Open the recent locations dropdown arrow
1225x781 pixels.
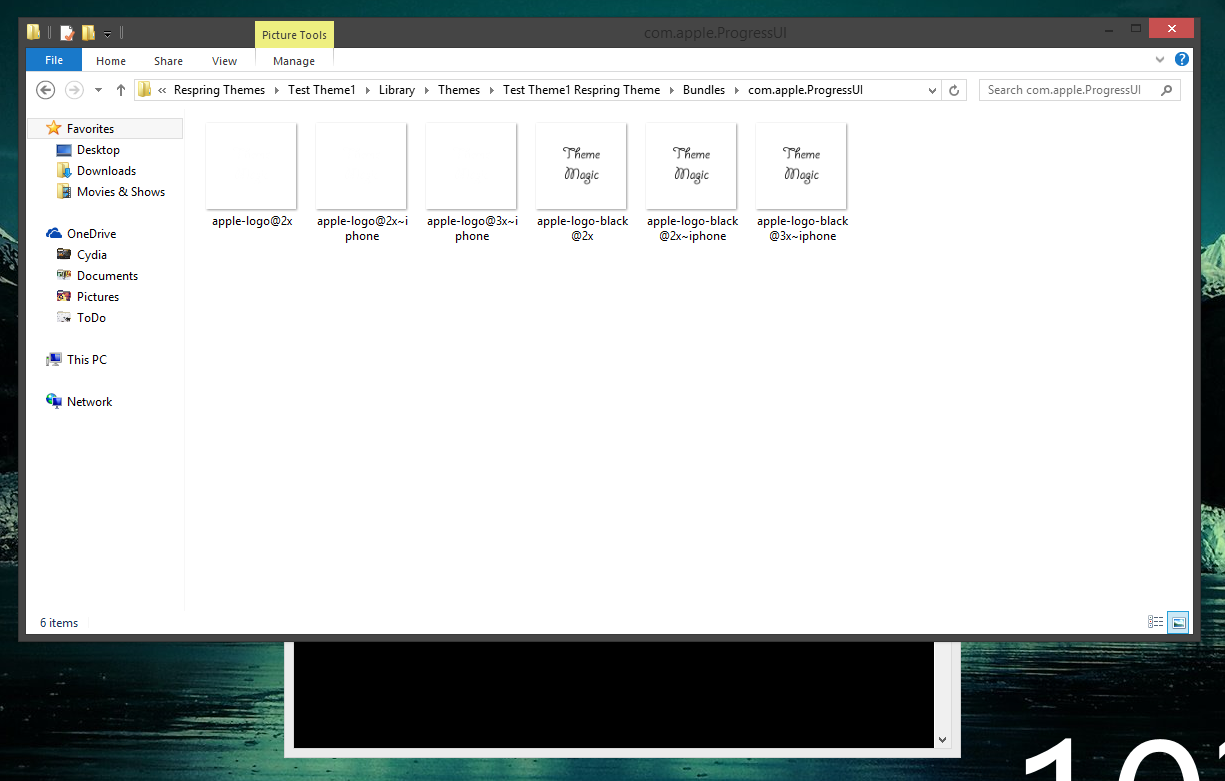(x=98, y=90)
